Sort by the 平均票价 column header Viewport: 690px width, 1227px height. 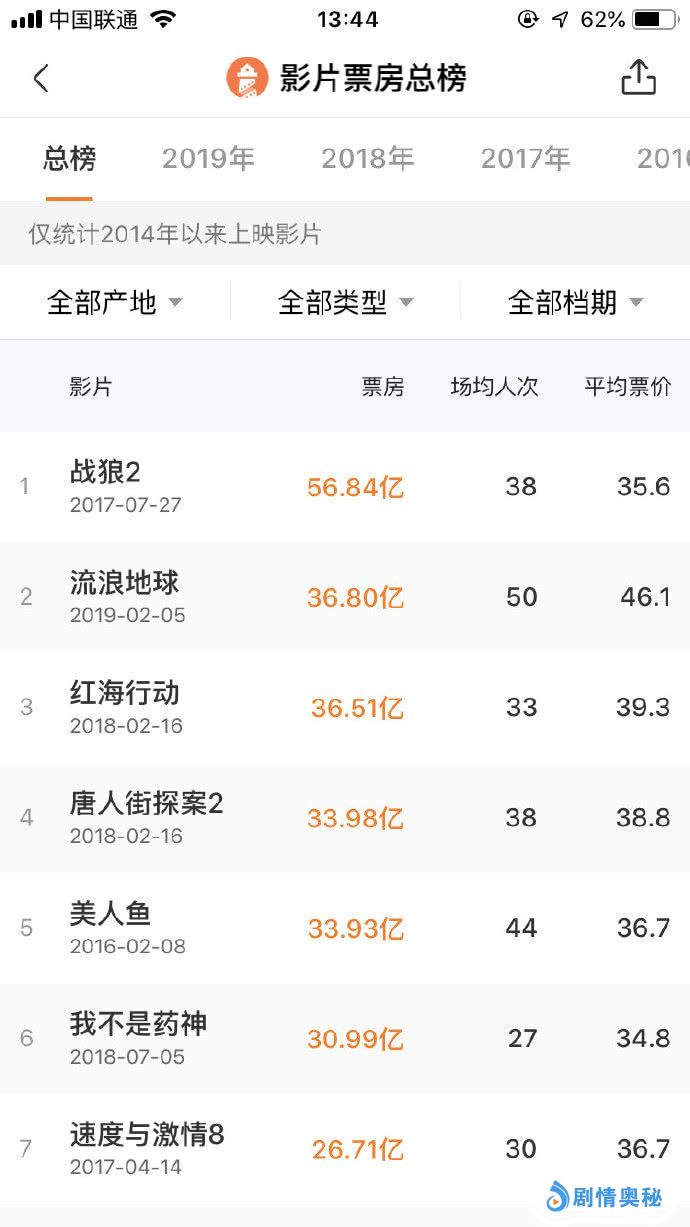[x=628, y=387]
